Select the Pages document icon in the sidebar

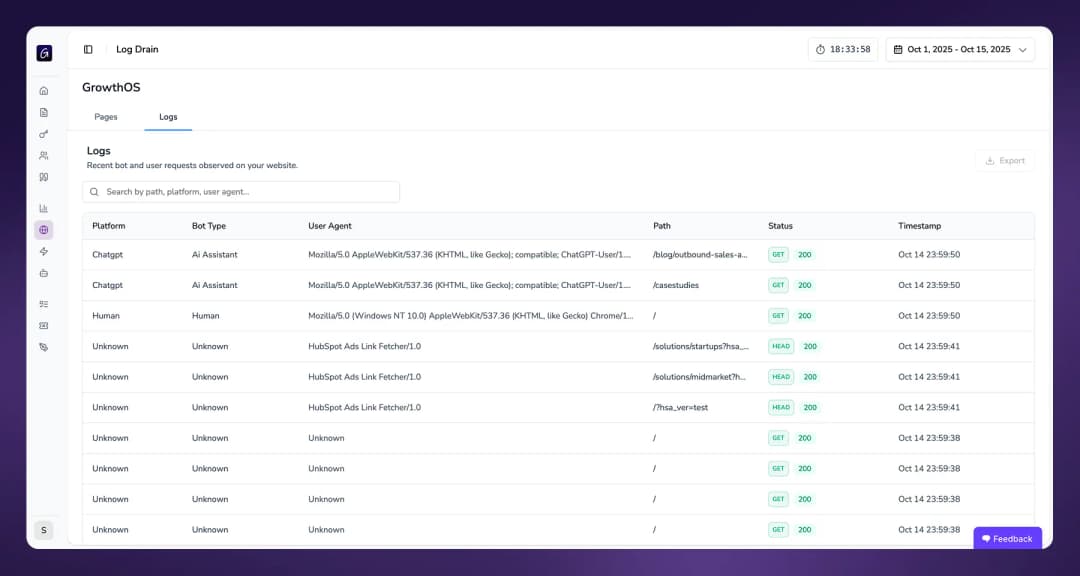[x=44, y=112]
